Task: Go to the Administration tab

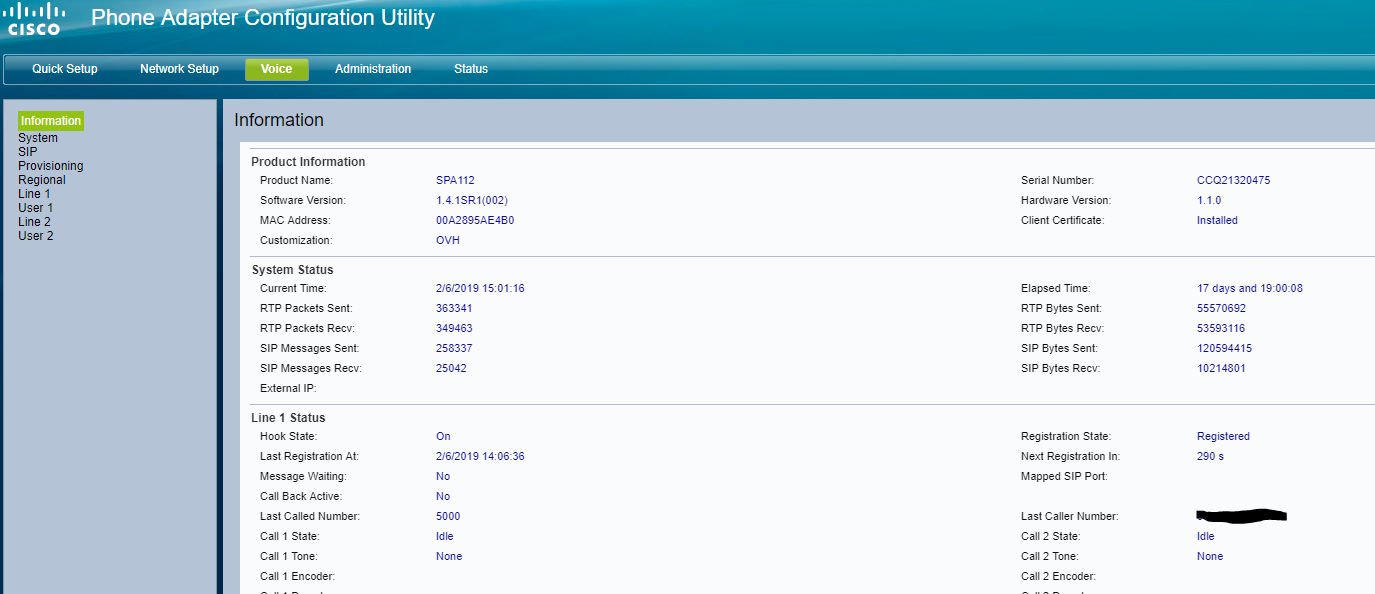Action: point(373,69)
